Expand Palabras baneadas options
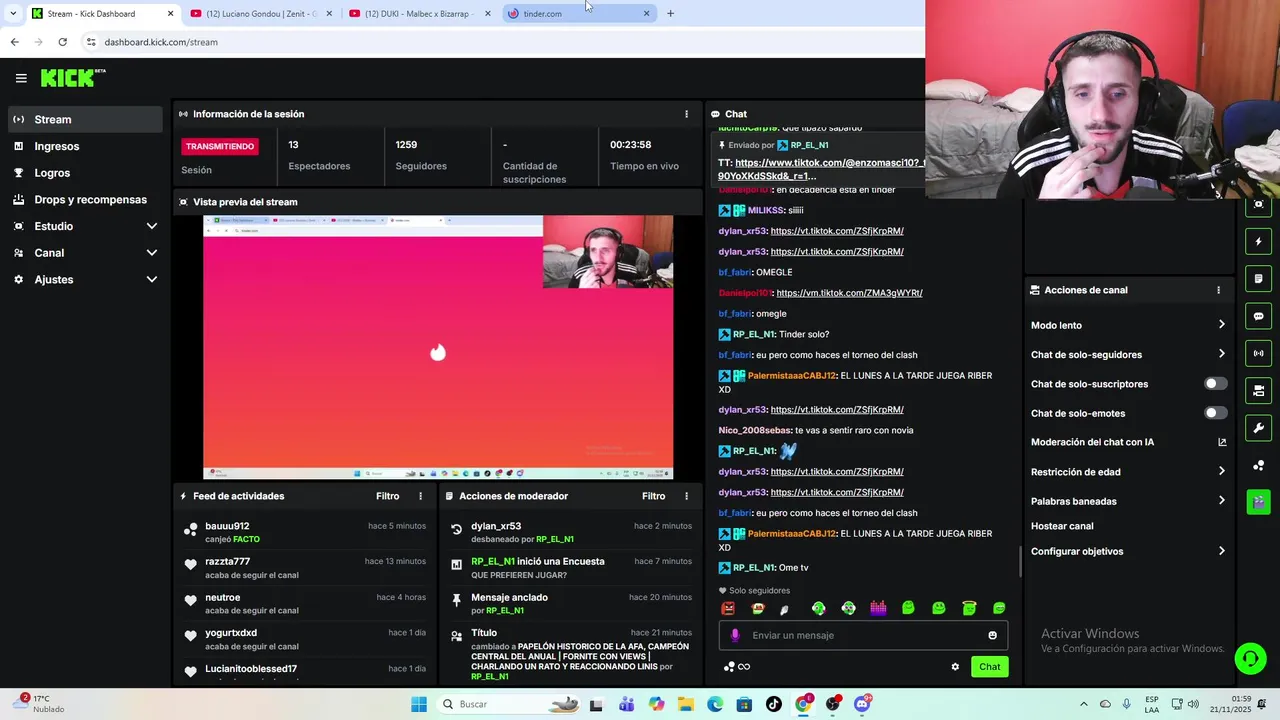The height and width of the screenshot is (720, 1280). pyautogui.click(x=1221, y=501)
